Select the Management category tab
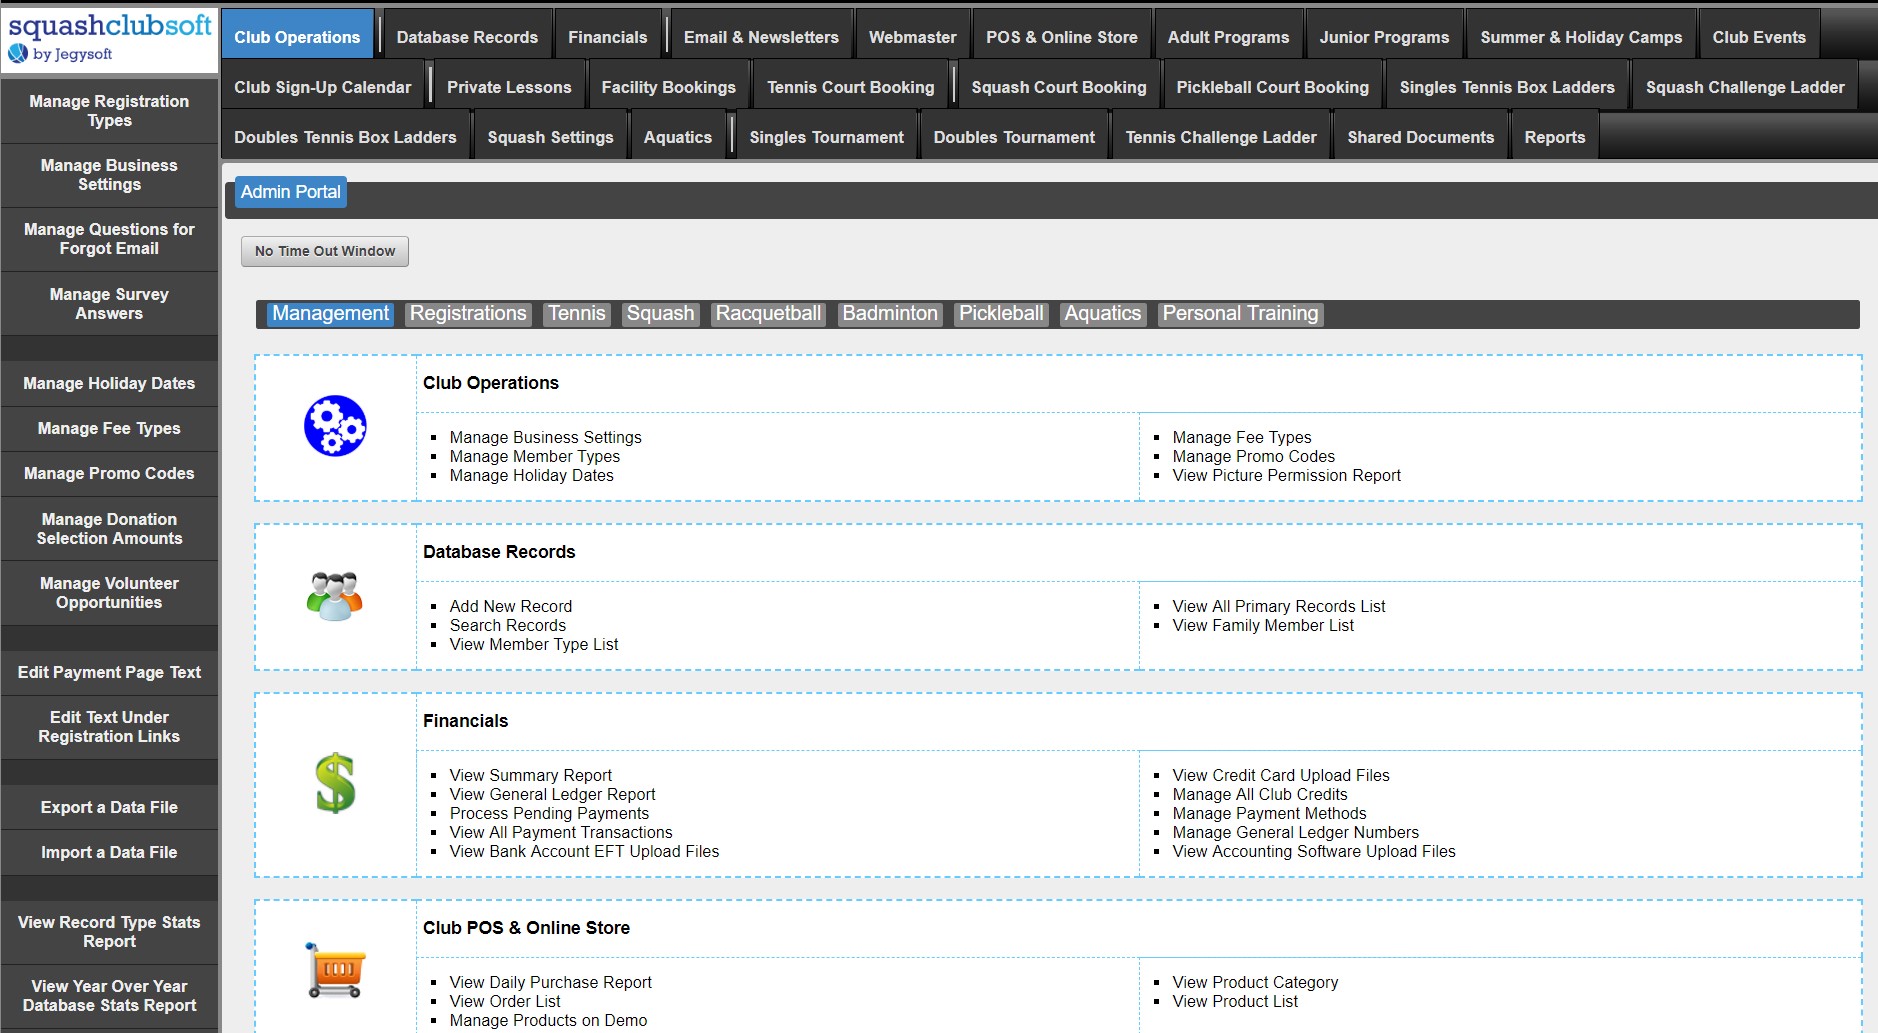Screen dimensions: 1878x1033 pyautogui.click(x=330, y=314)
